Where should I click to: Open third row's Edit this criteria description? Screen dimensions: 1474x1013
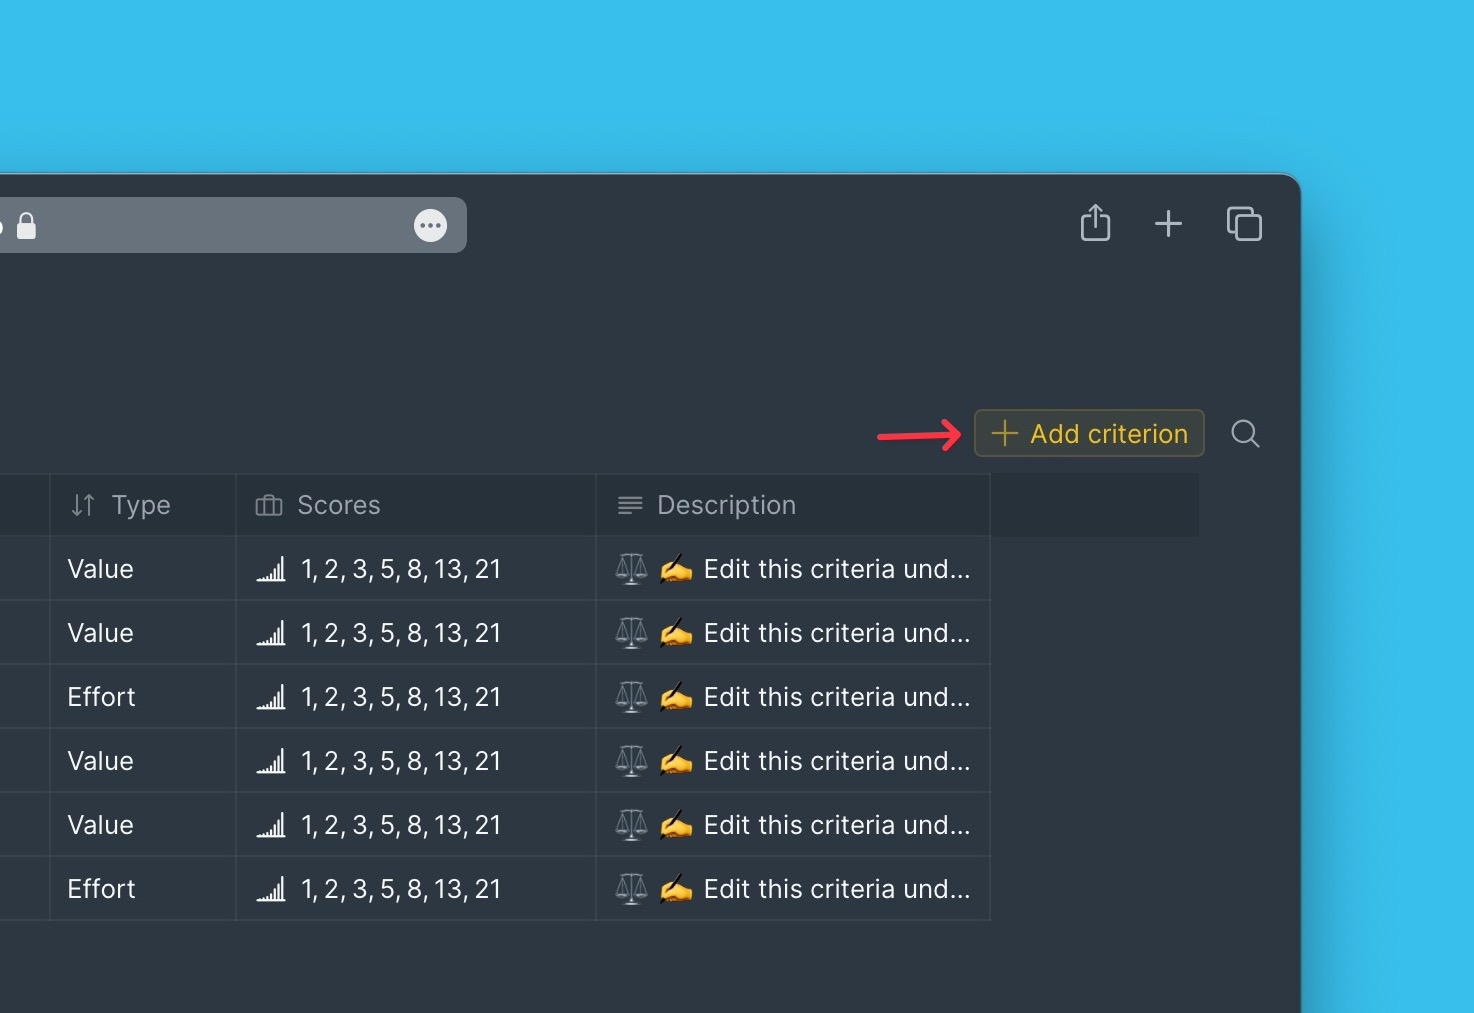coord(793,697)
